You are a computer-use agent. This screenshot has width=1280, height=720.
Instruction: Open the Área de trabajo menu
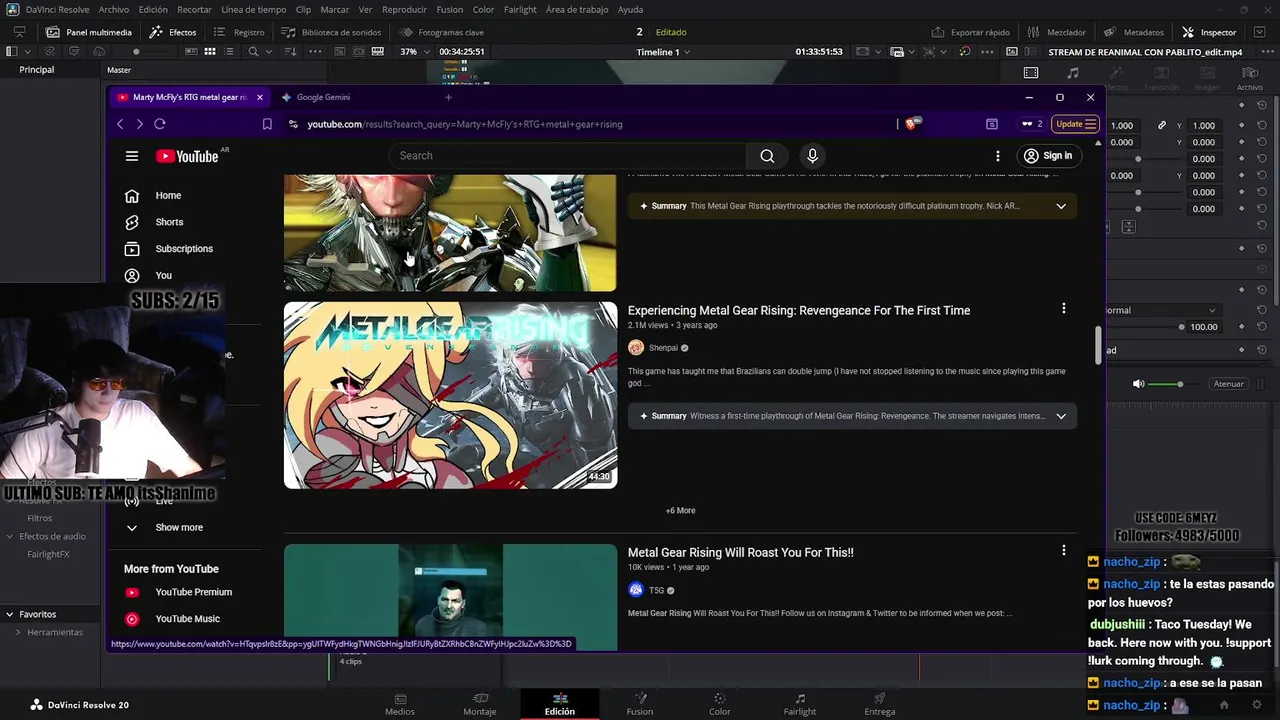(x=577, y=9)
